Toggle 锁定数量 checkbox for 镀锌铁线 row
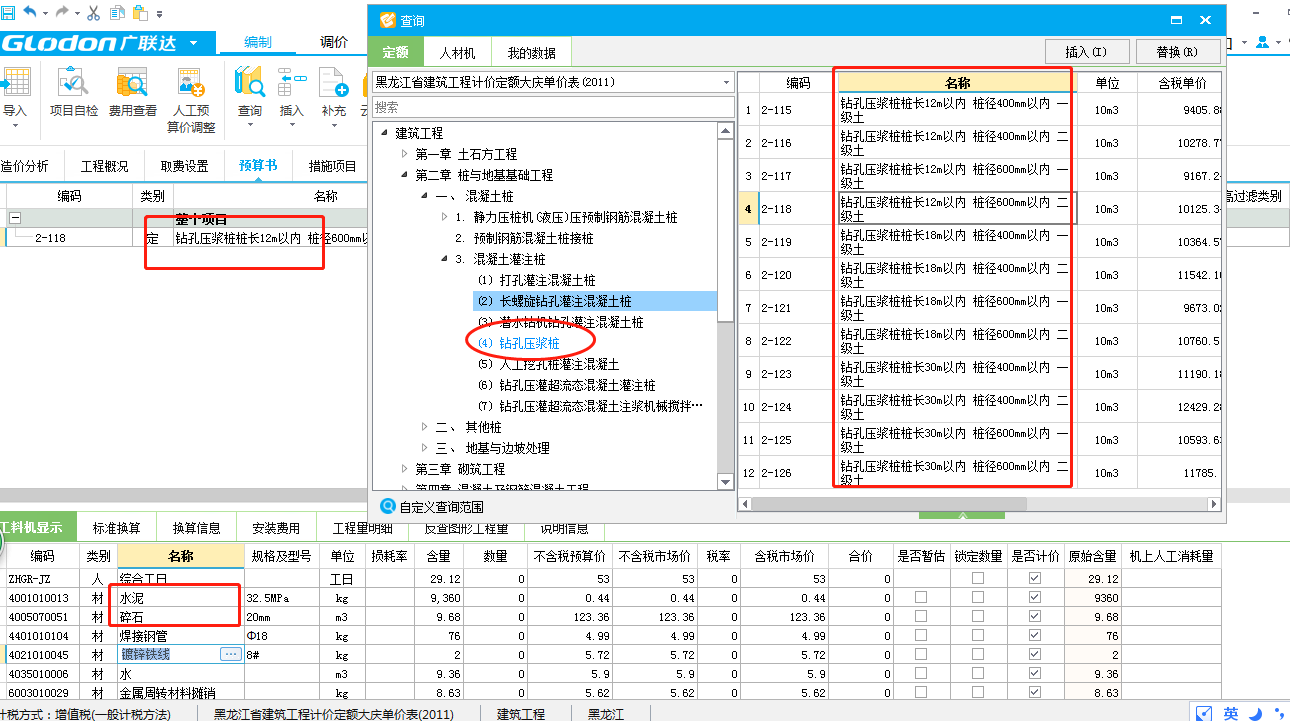Viewport: 1290px width, 721px height. tap(978, 654)
